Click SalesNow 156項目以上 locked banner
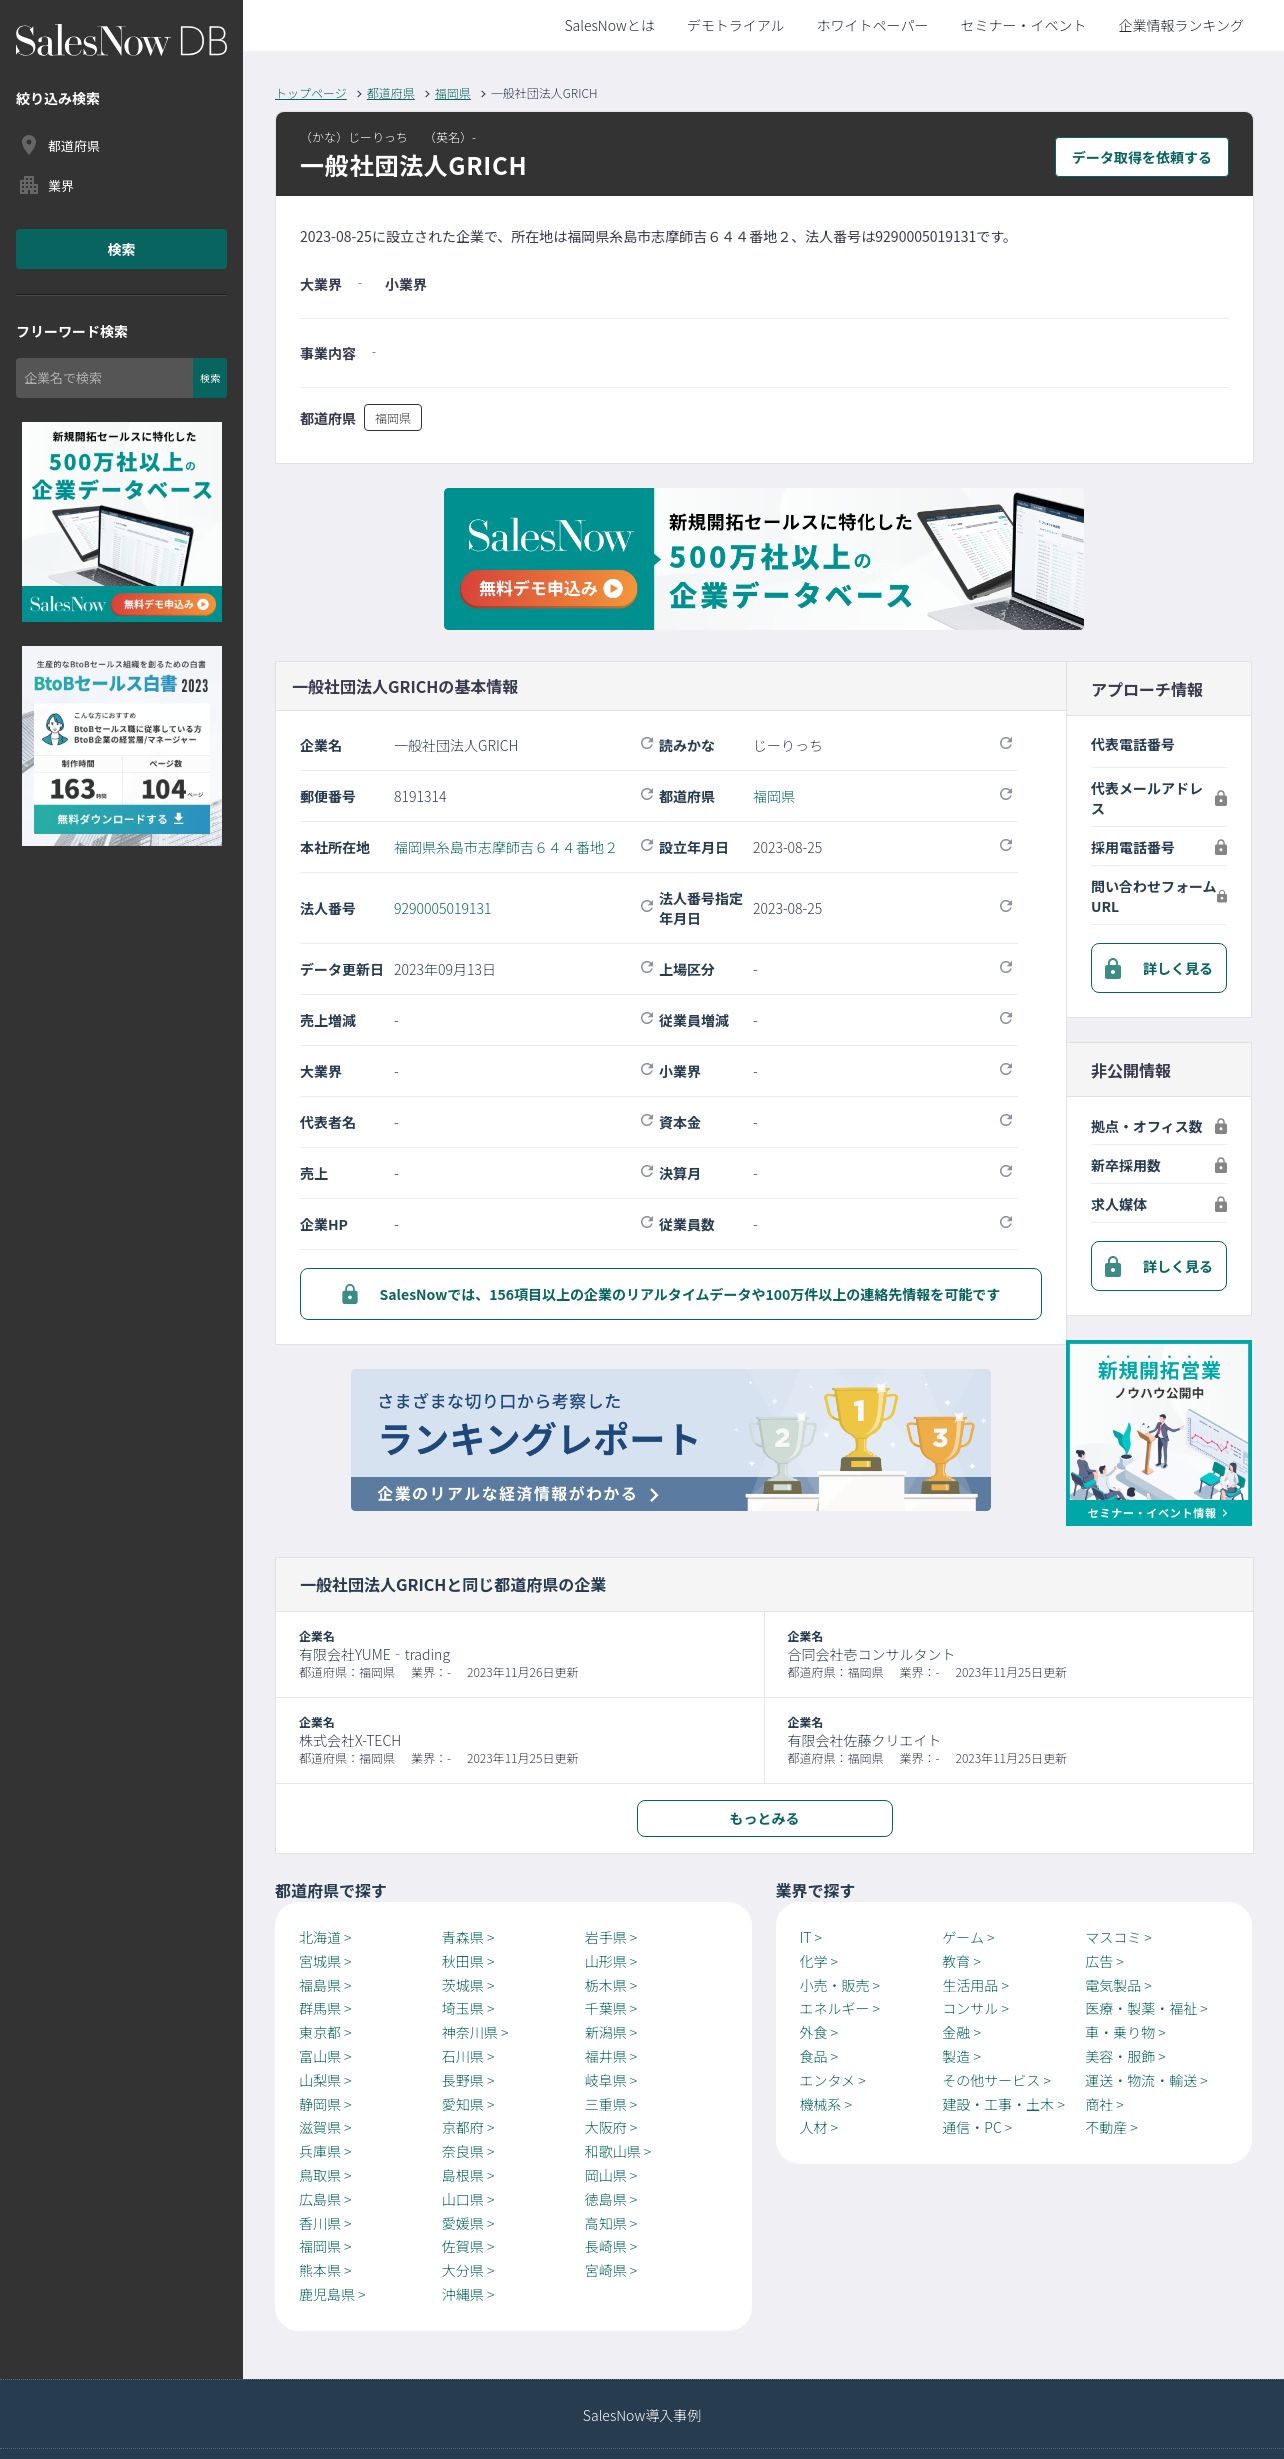 coord(671,1294)
